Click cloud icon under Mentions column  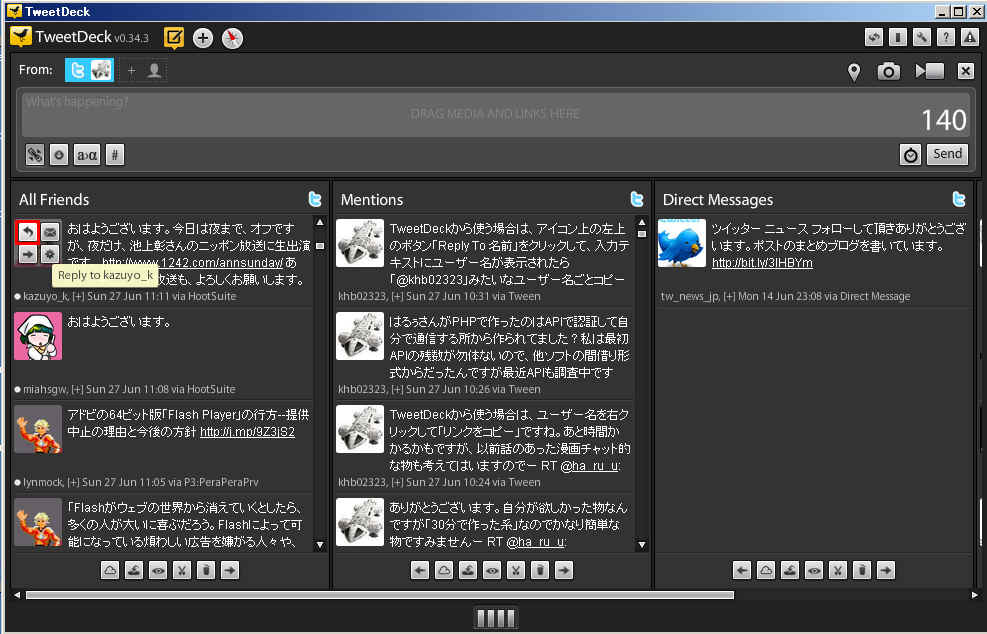pos(444,570)
